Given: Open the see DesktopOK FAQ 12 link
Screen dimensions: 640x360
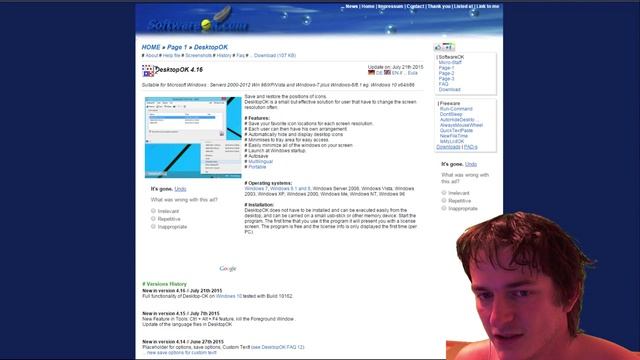Looking at the screenshot, I should [x=278, y=347].
